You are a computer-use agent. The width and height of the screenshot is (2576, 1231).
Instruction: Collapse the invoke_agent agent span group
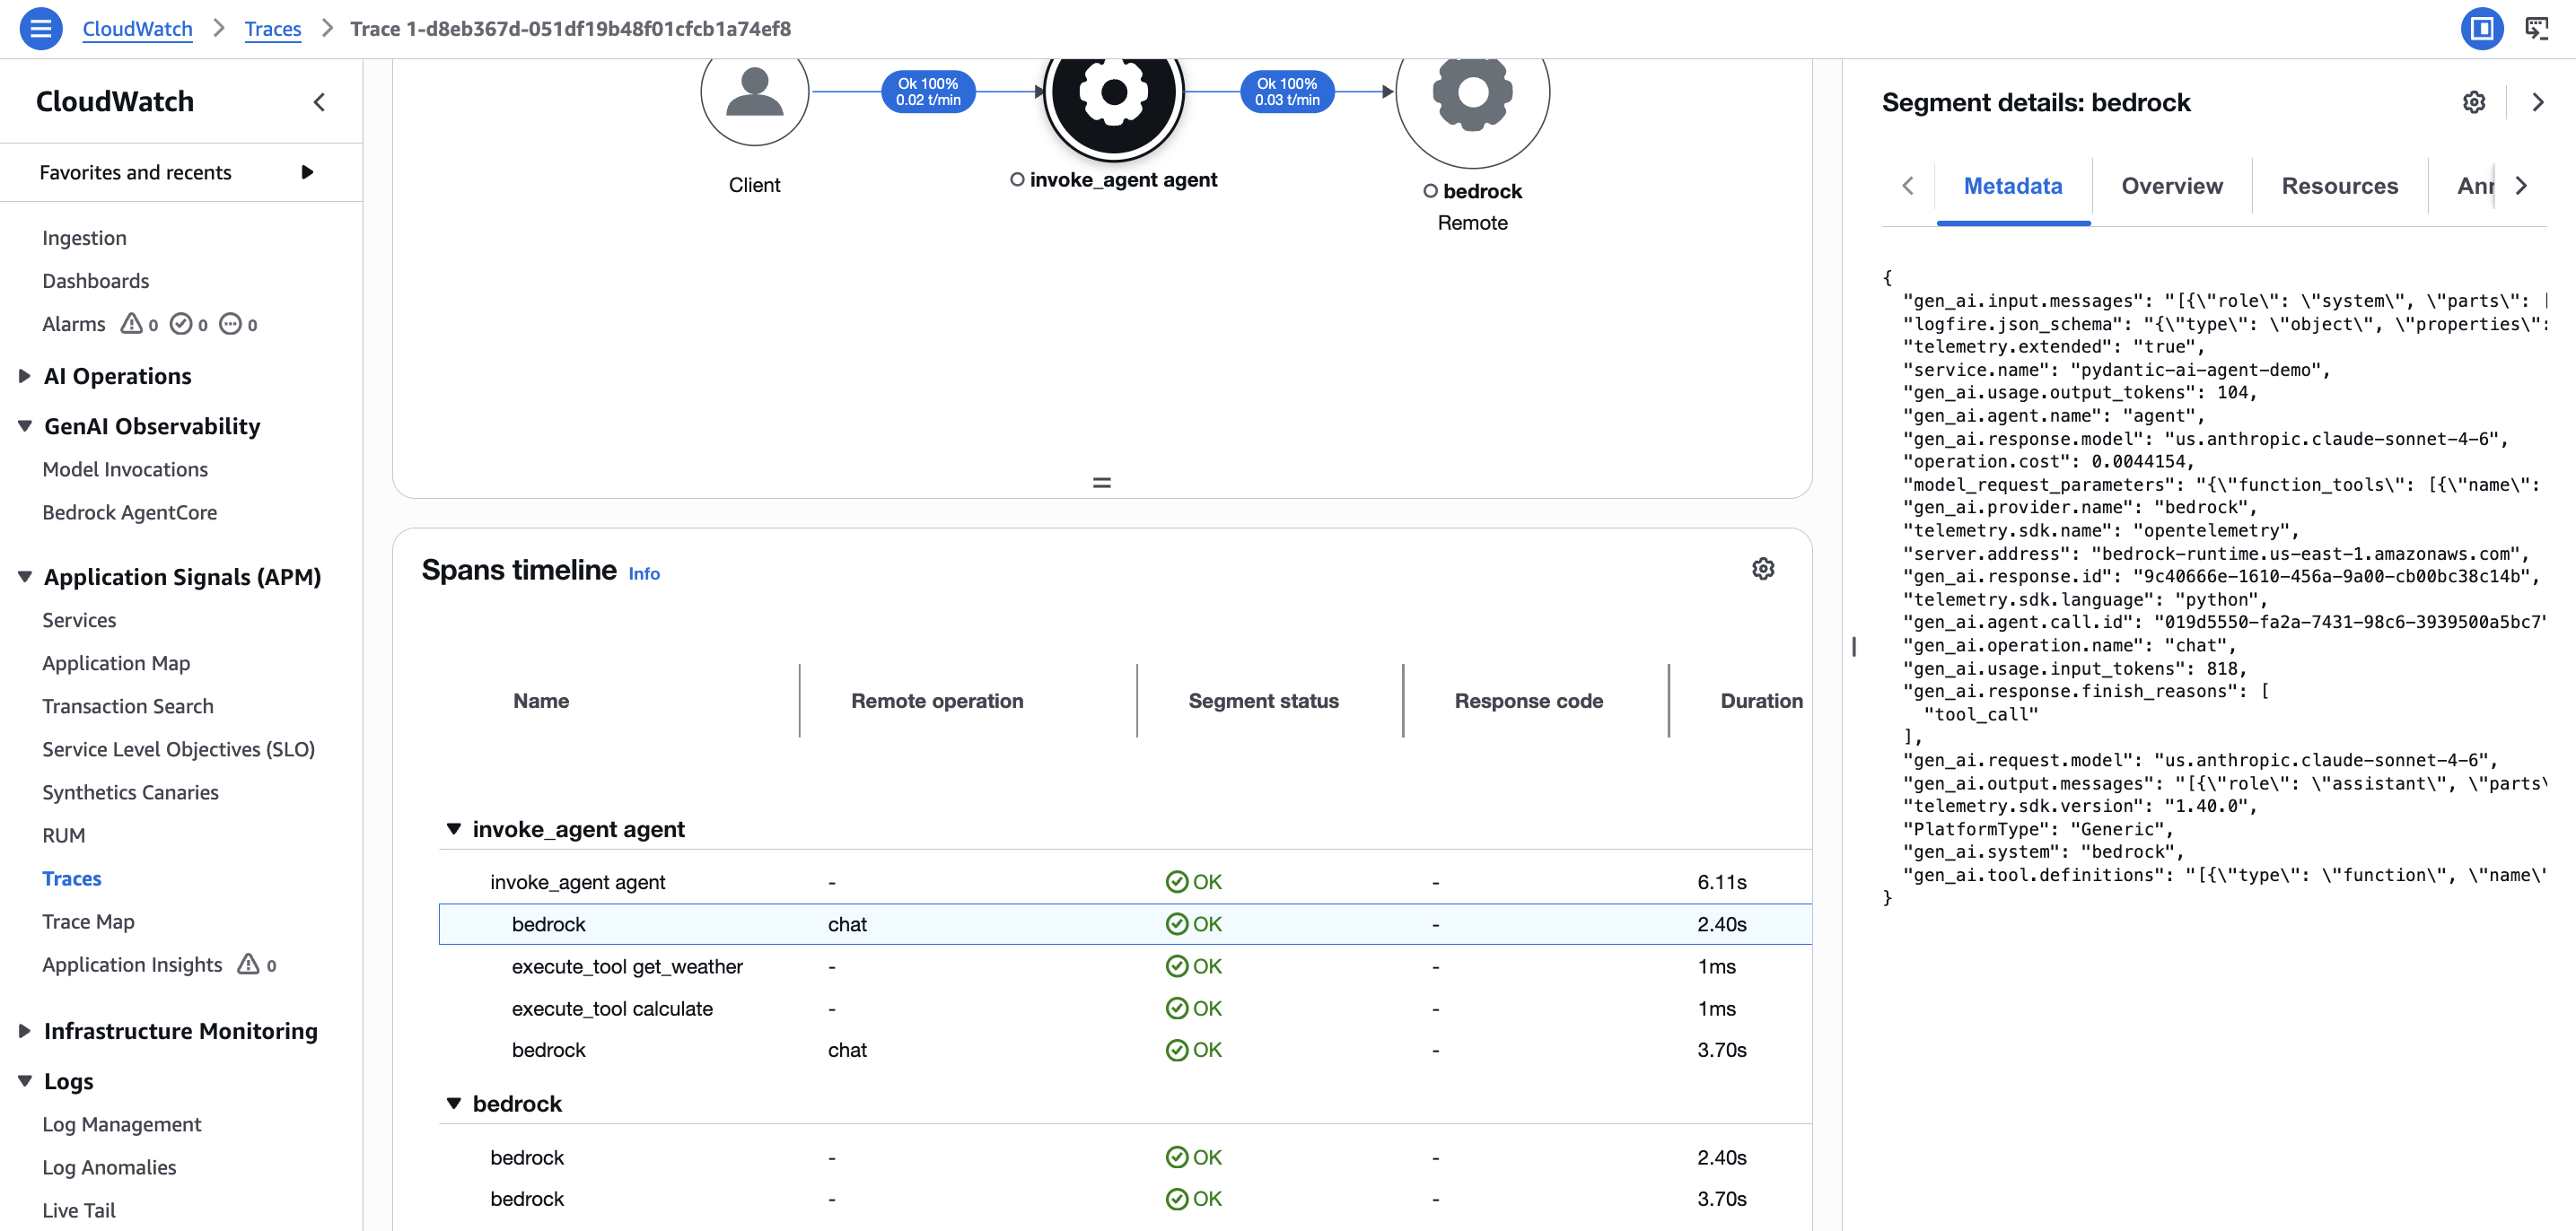(454, 829)
